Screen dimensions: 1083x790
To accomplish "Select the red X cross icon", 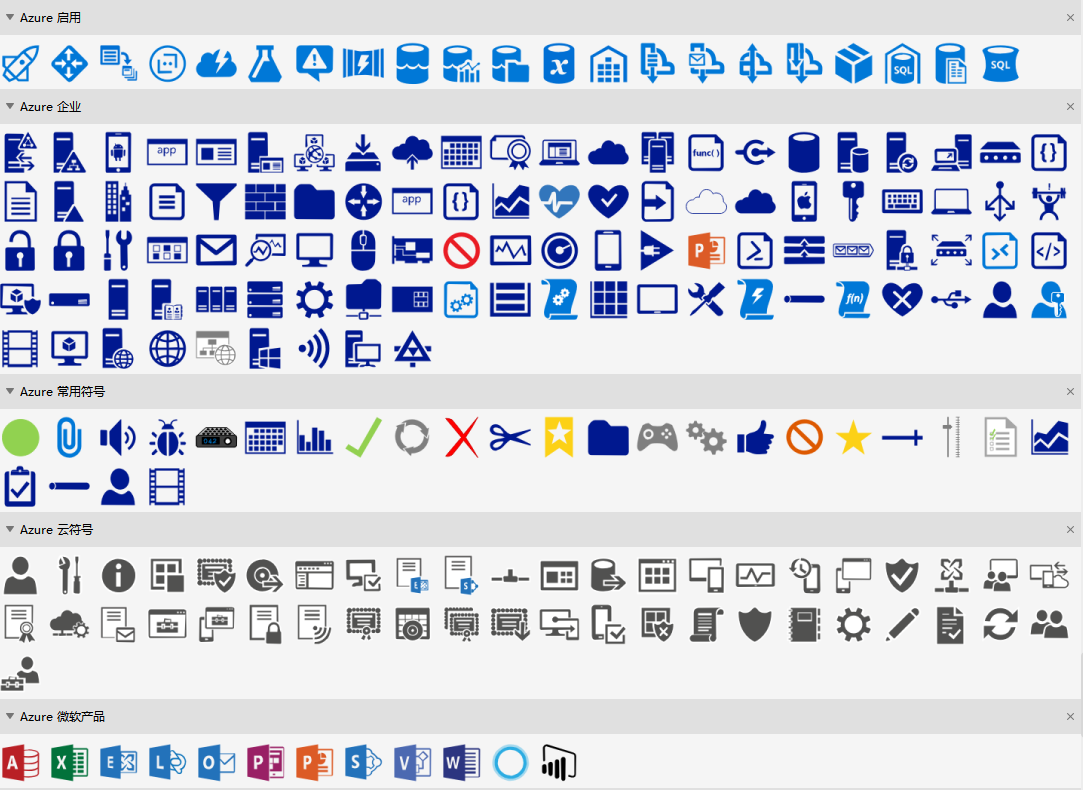I will click(x=461, y=438).
